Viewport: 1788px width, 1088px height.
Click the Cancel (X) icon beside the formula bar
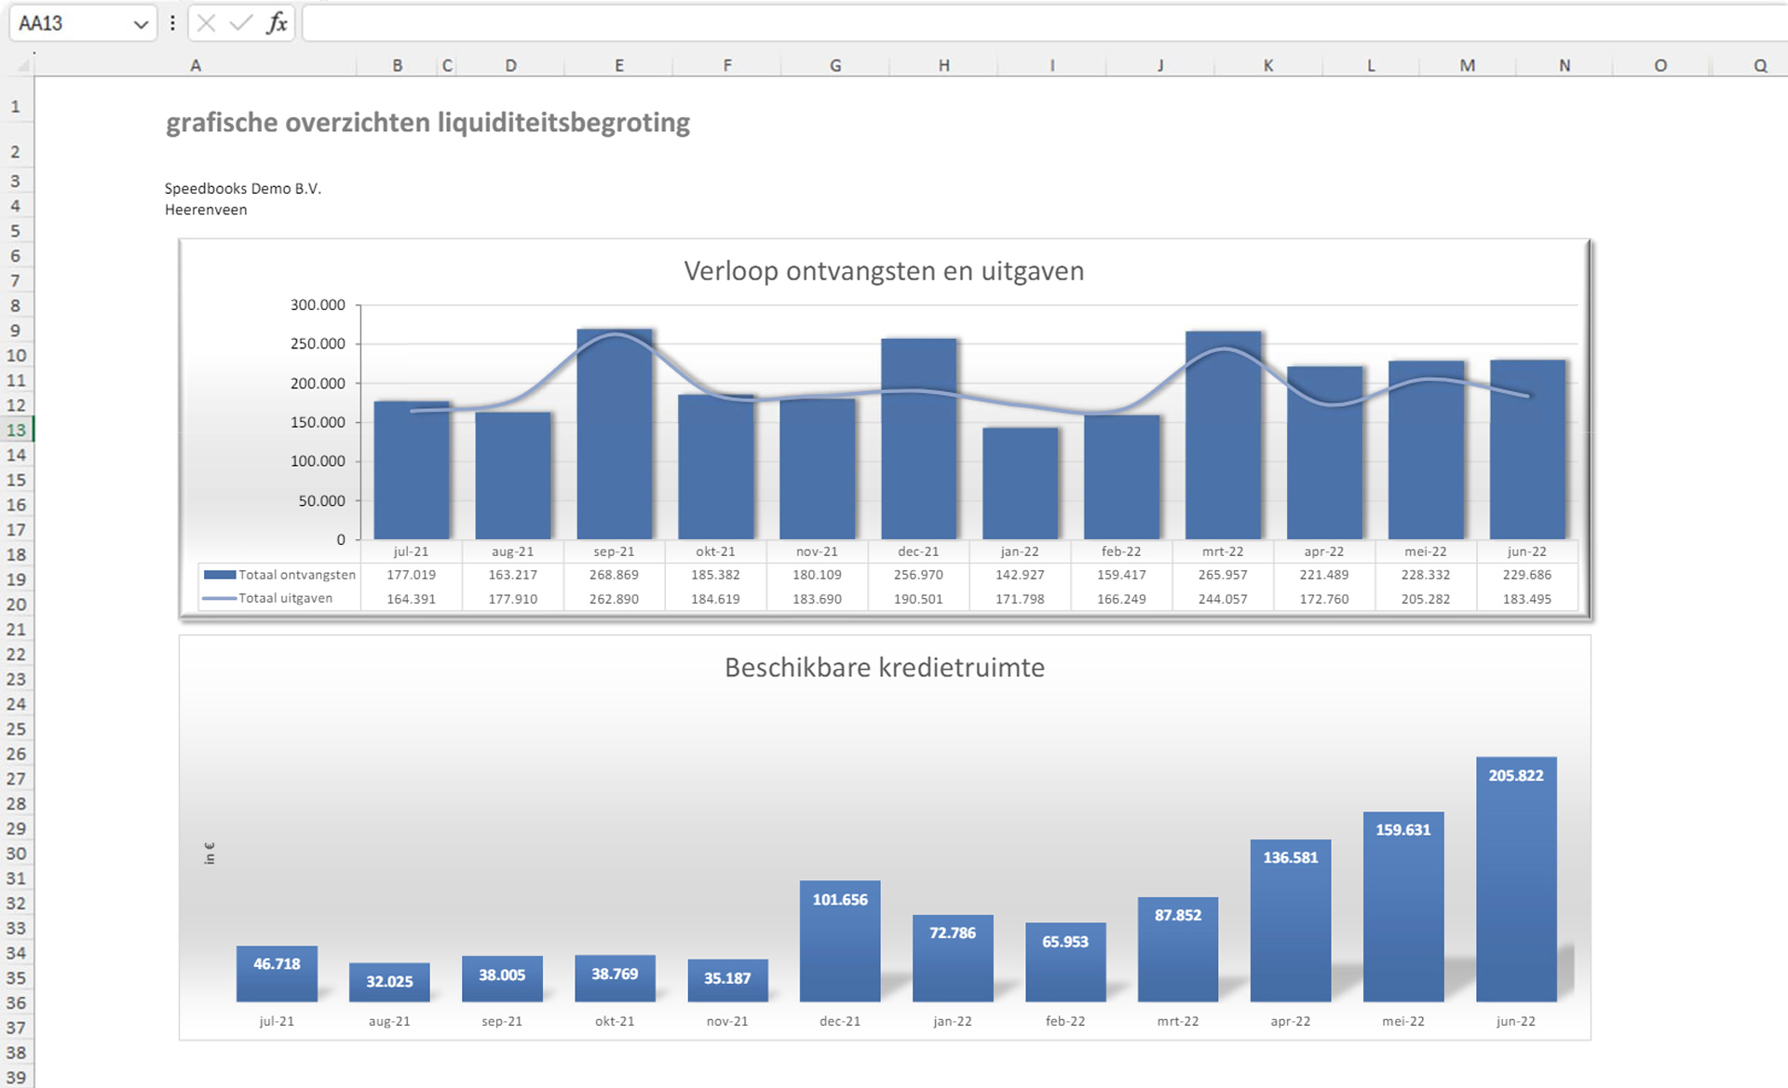point(205,23)
